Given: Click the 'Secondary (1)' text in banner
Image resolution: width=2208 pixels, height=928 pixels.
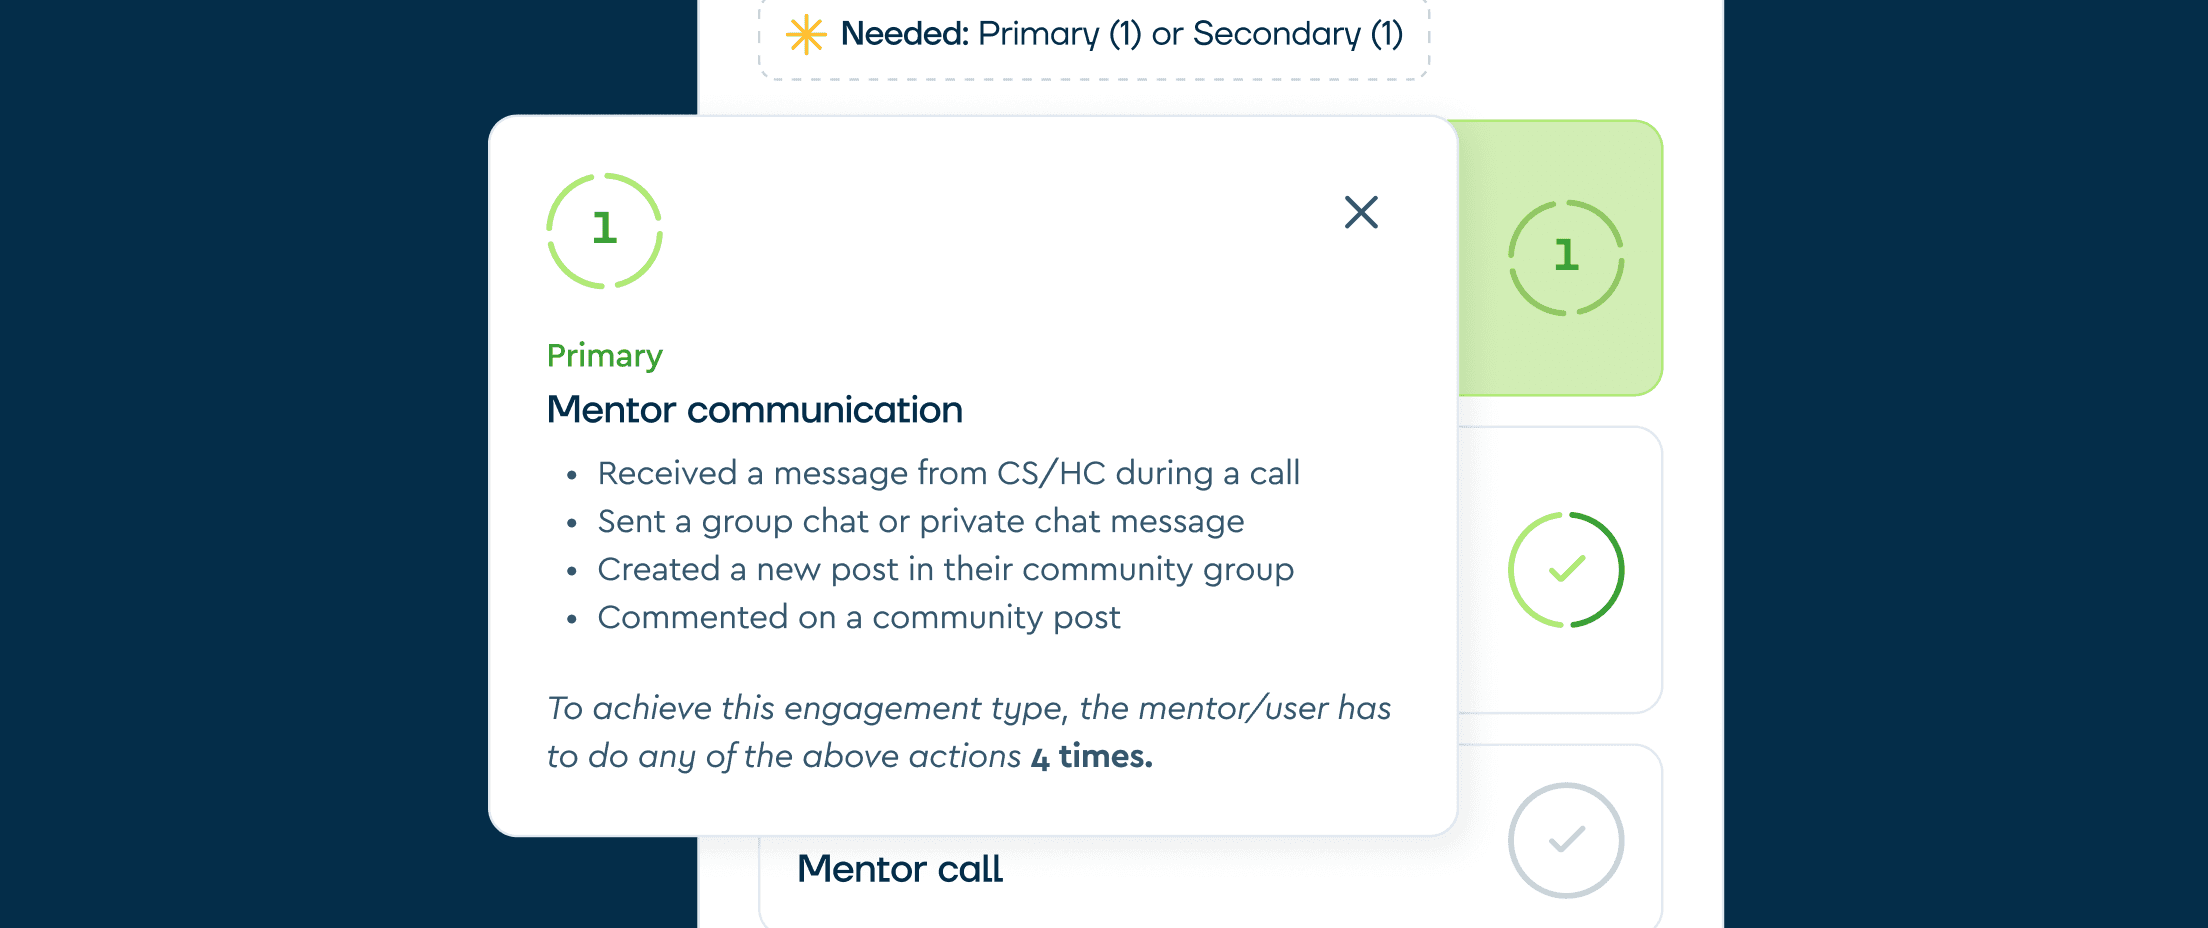Looking at the screenshot, I should click(x=1298, y=34).
